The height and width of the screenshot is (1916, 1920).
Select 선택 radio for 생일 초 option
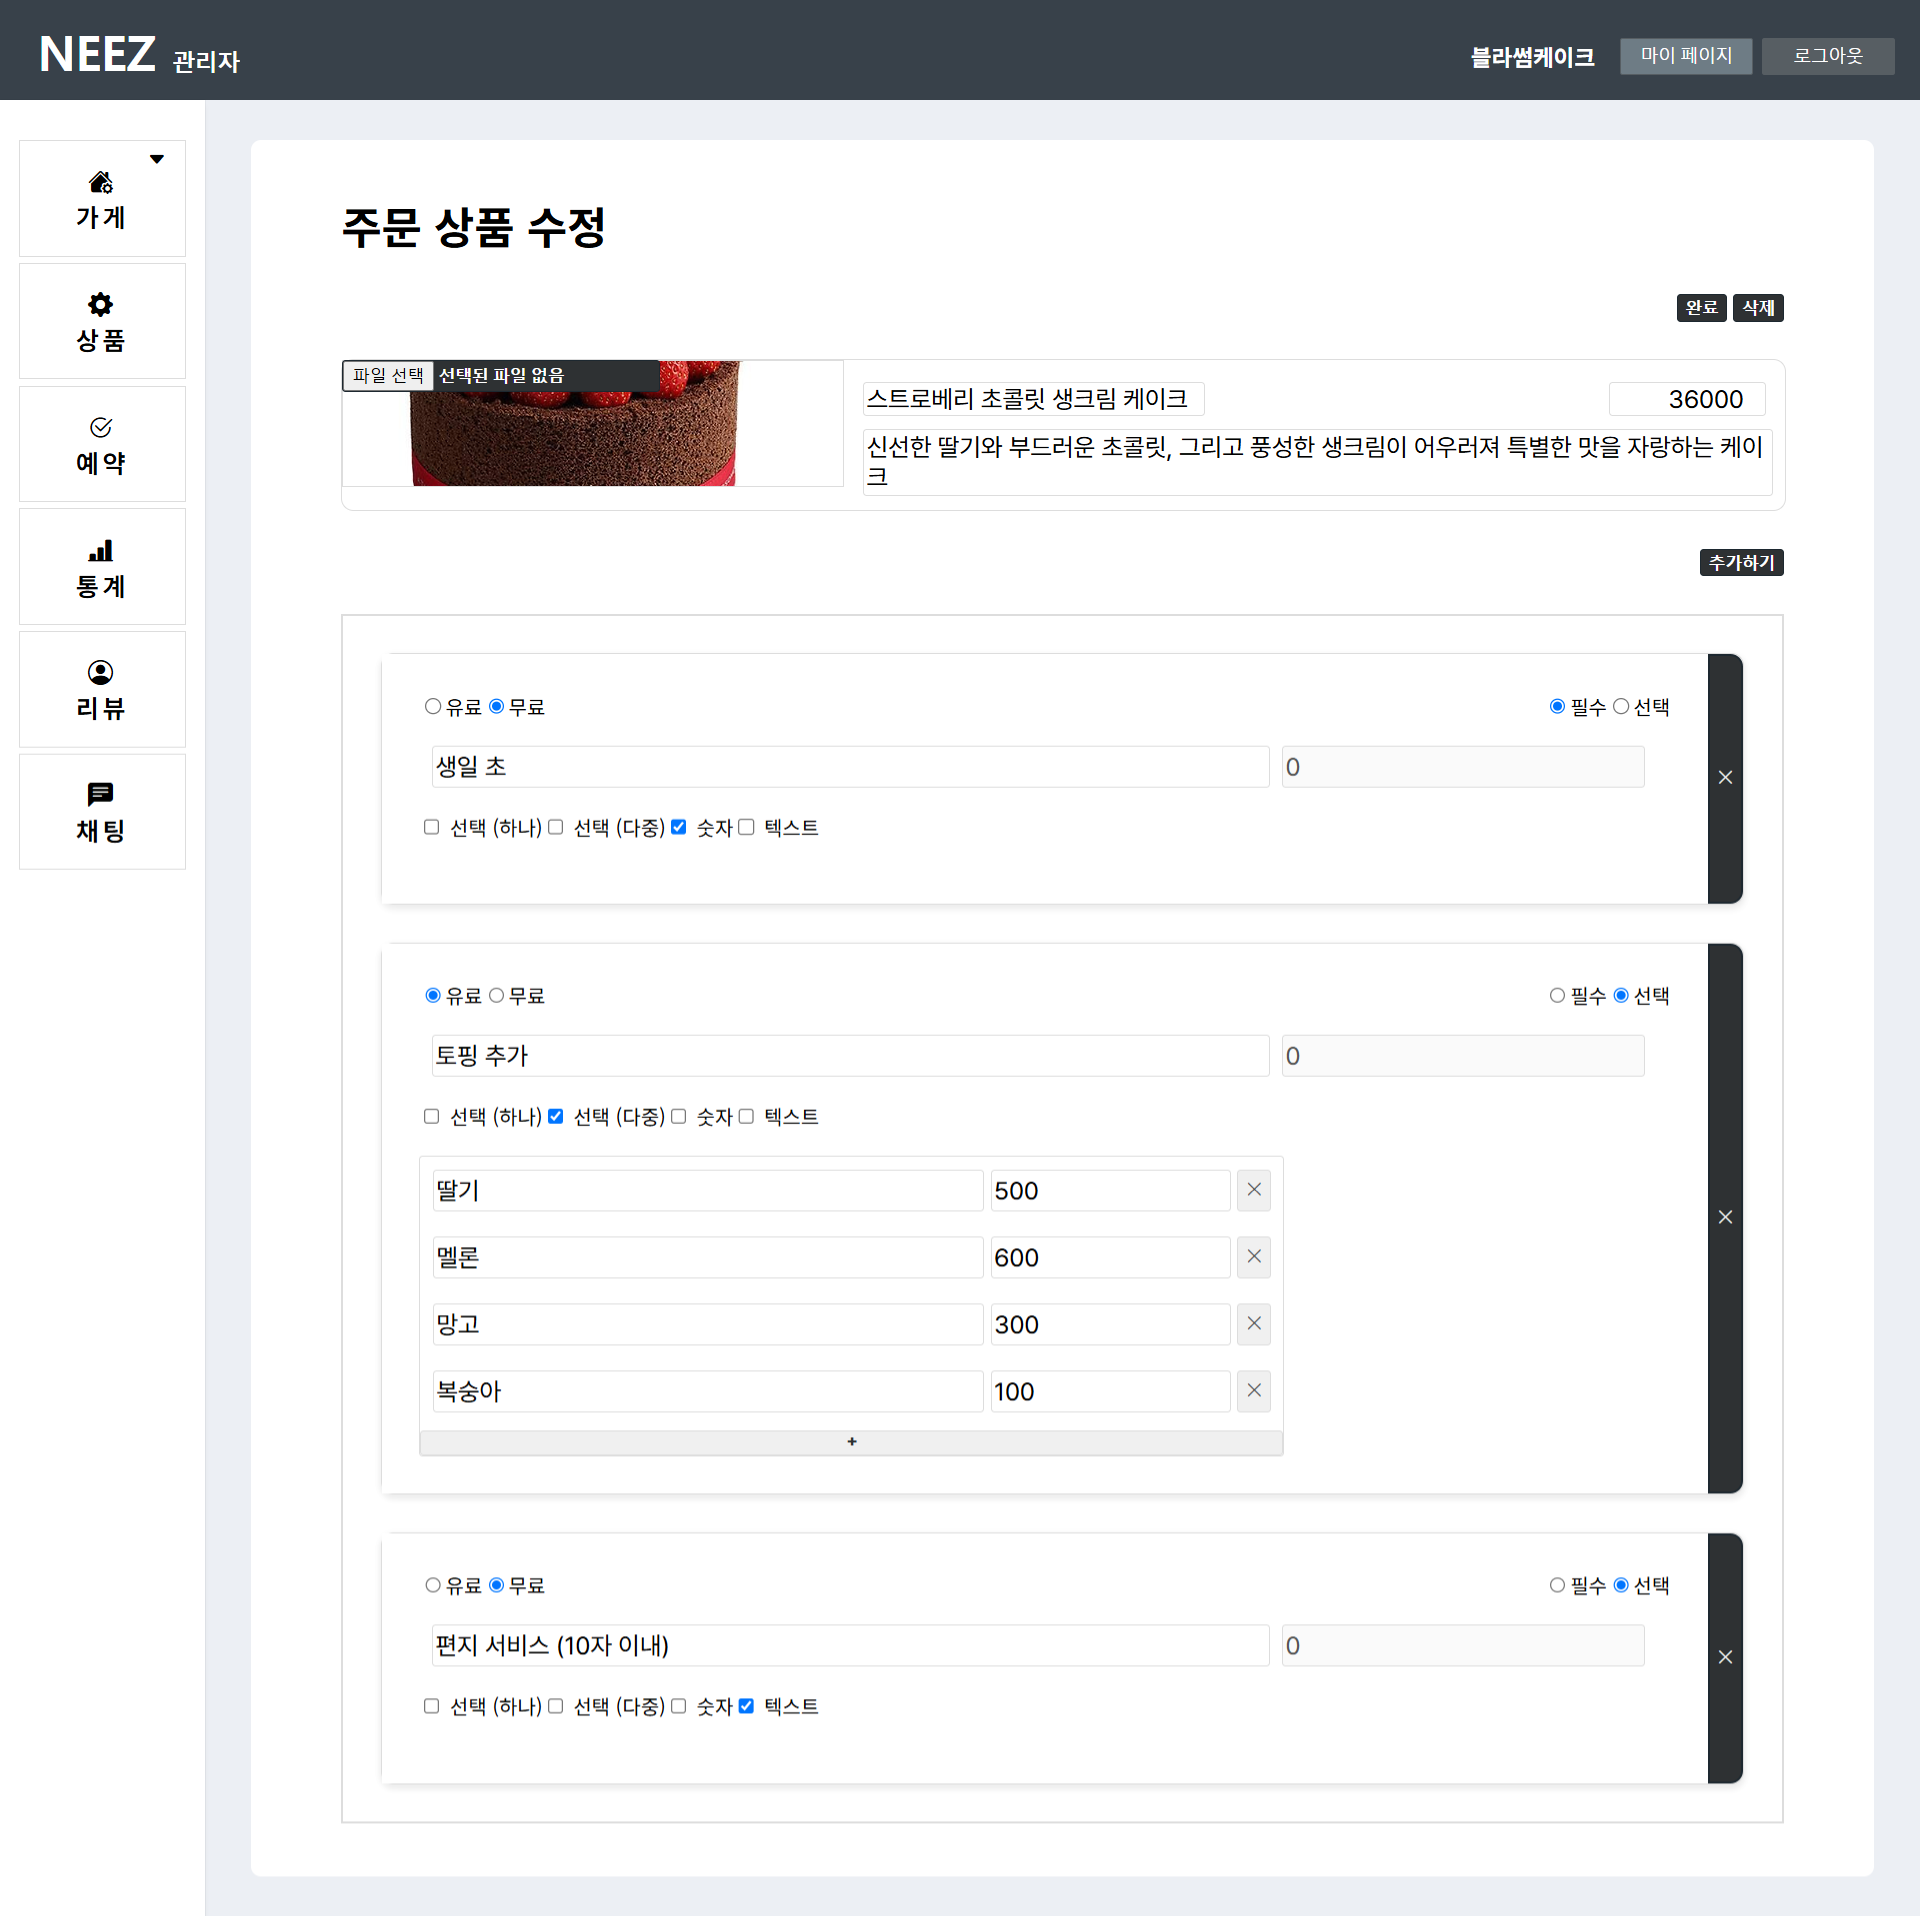[x=1621, y=706]
